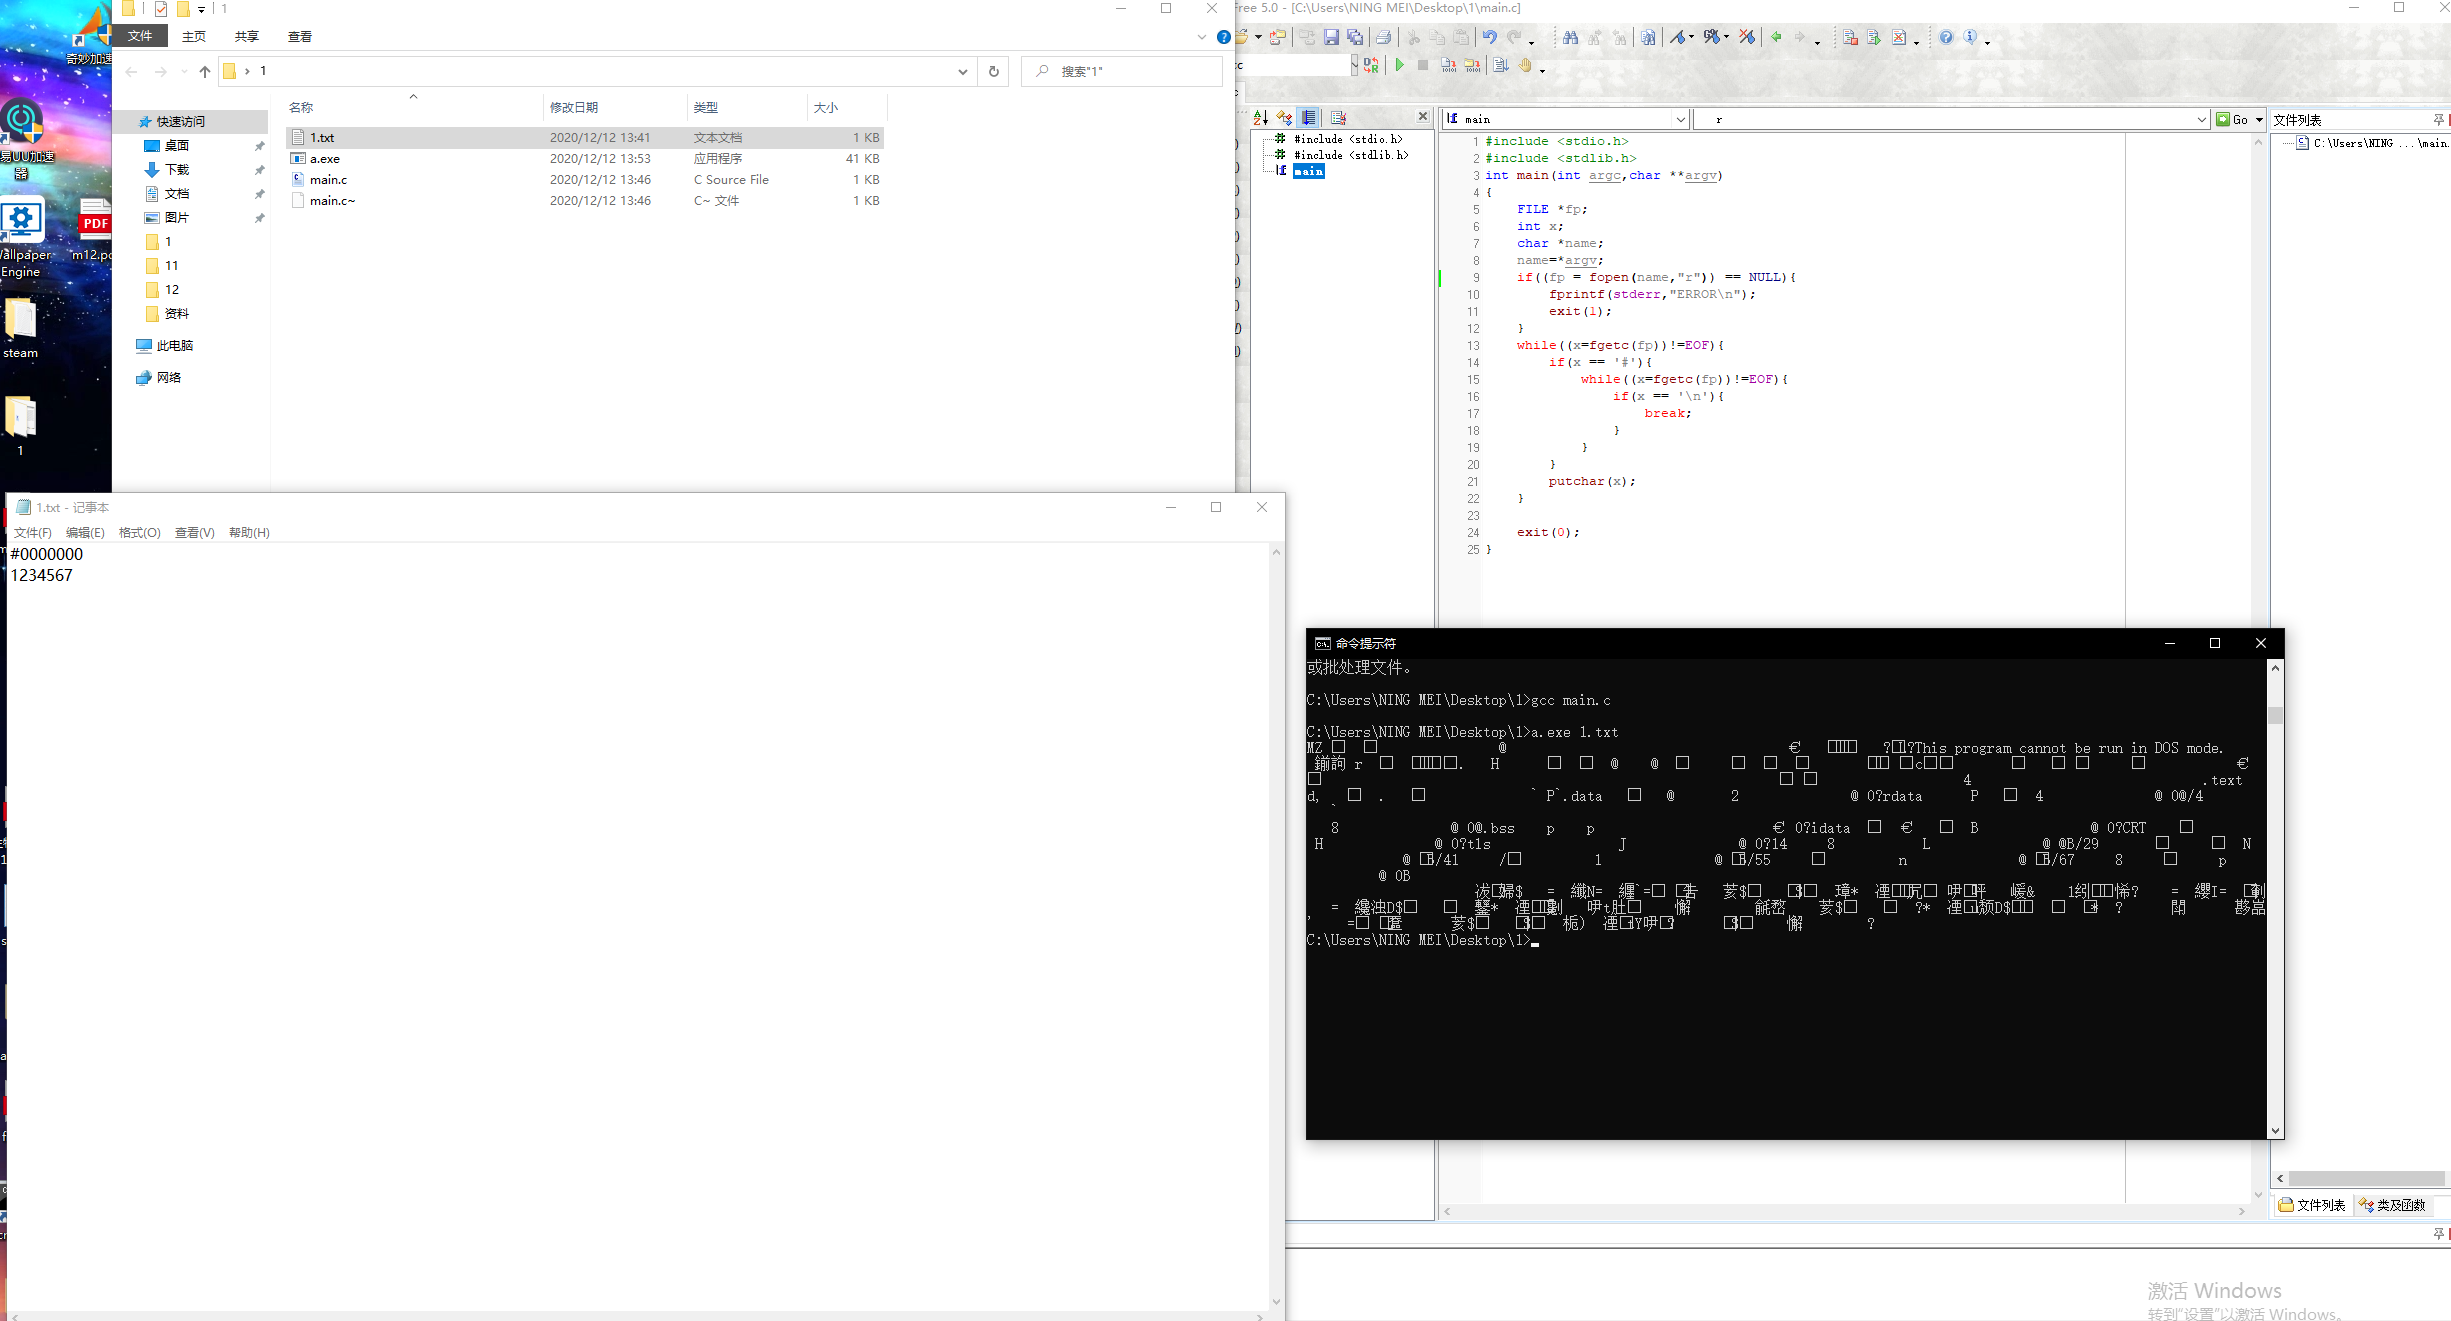Expand the Go button dropdown arrow
Viewport: 2451px width, 1321px height.
2259,119
